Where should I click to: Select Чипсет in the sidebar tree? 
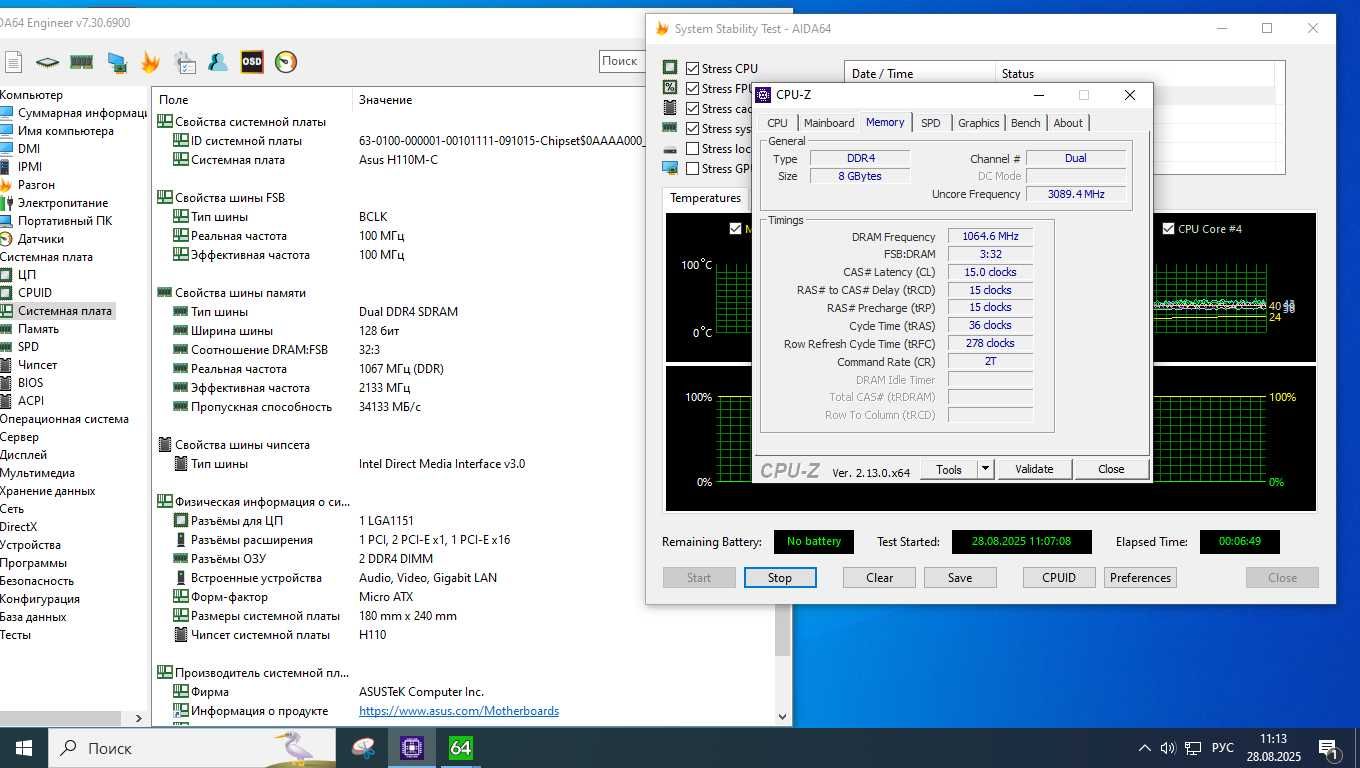point(37,365)
